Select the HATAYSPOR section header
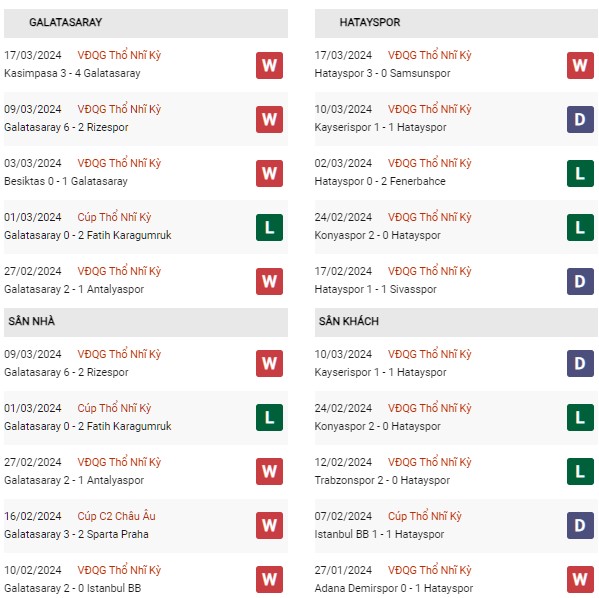Screen dimensions: 599x598 pos(456,23)
